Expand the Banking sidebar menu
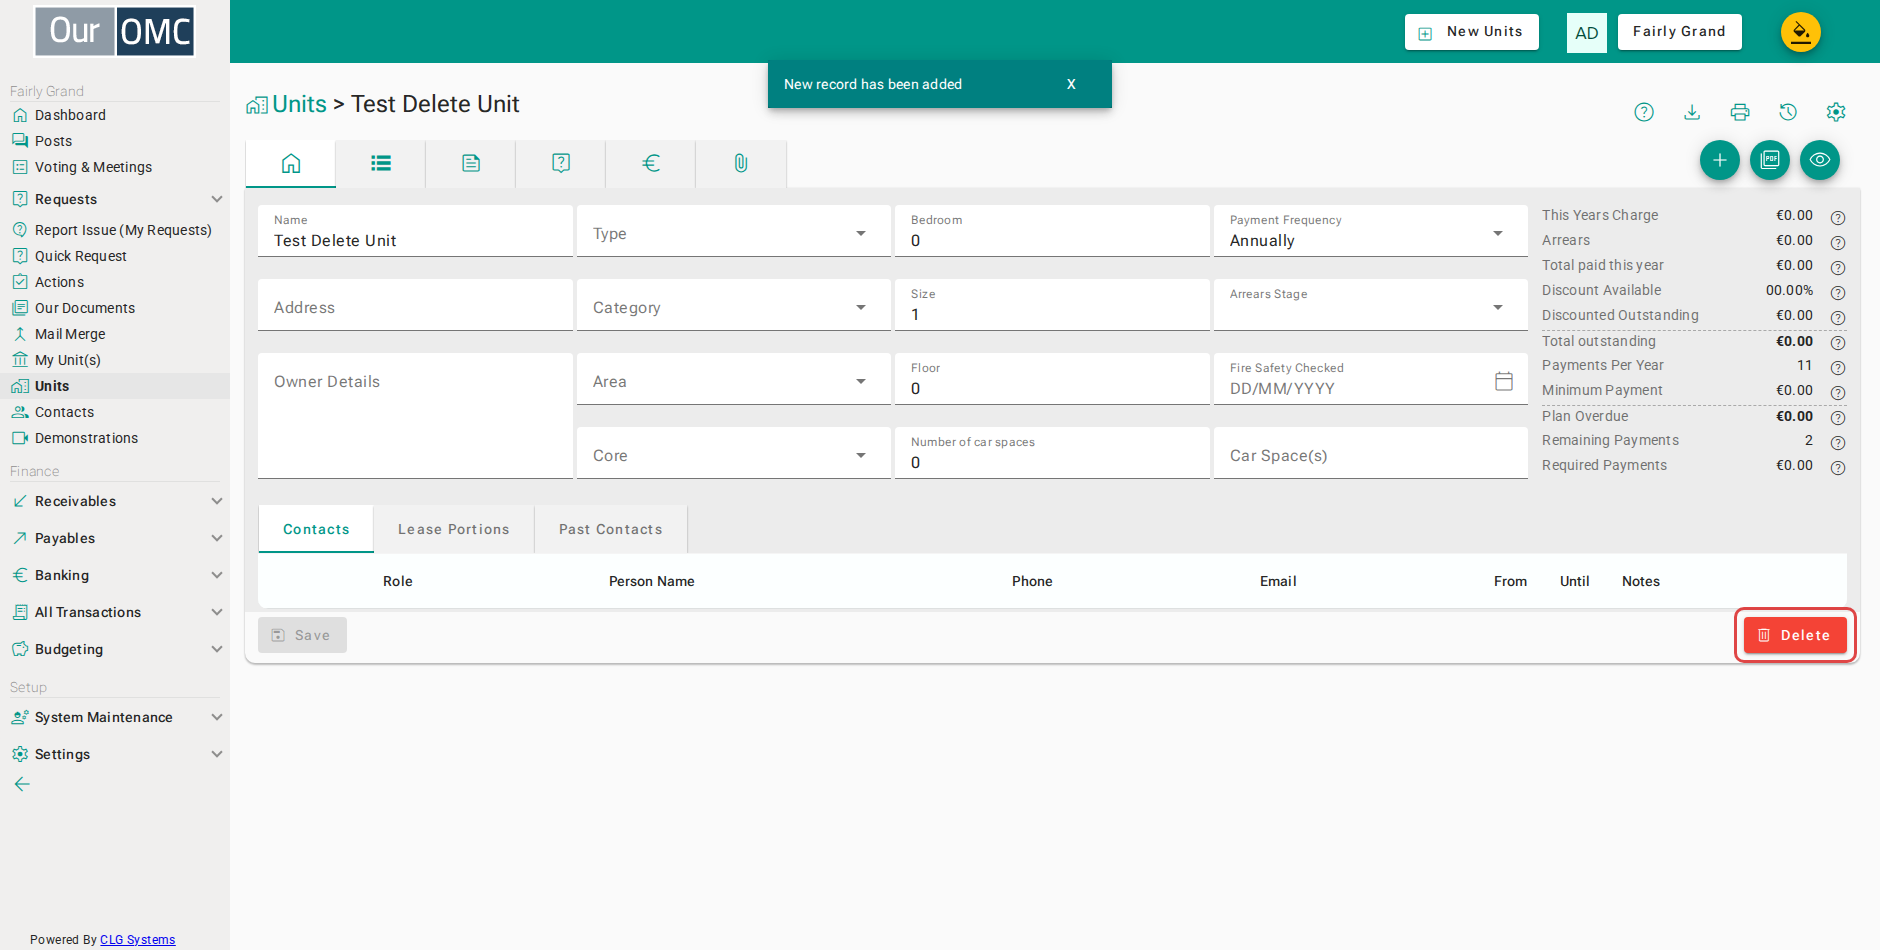The width and height of the screenshot is (1880, 950). [115, 575]
